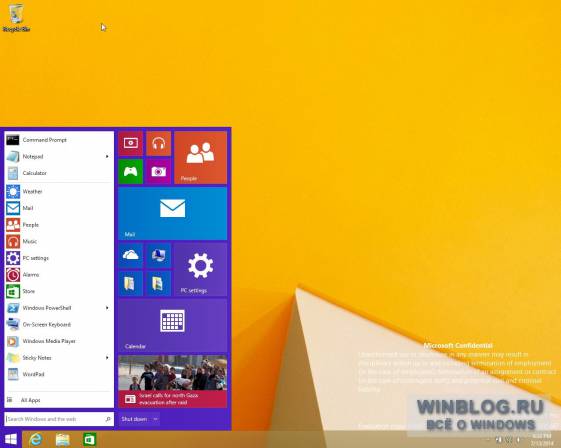
Task: Open the wide Calendar tile
Action: [172, 326]
